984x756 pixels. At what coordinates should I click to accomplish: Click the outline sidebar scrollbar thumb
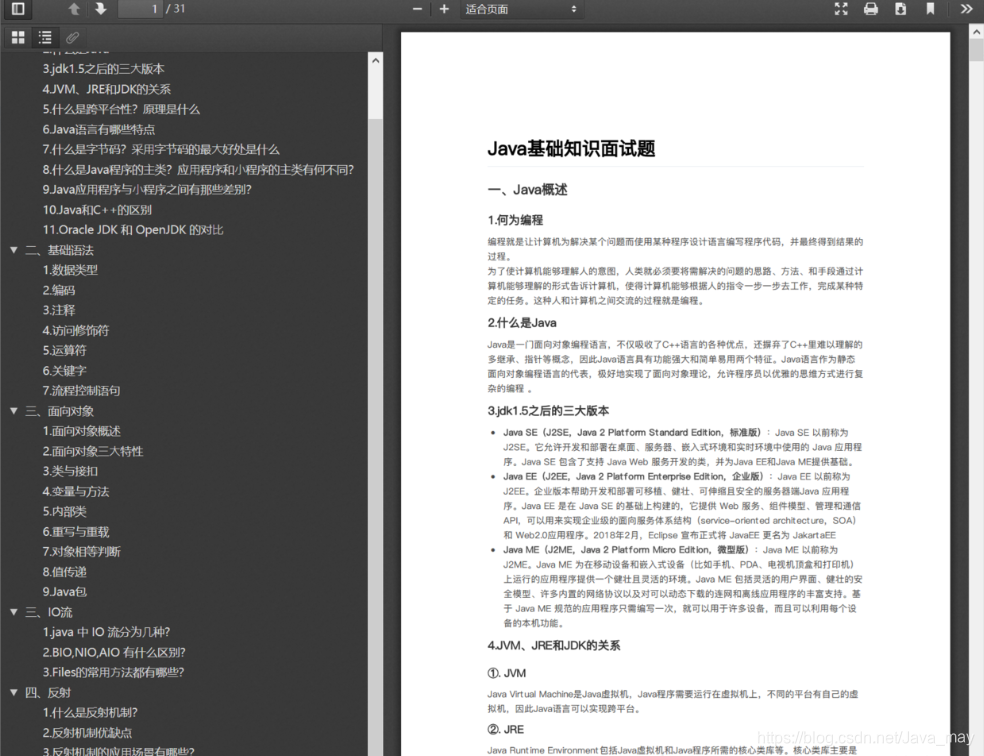tap(375, 93)
